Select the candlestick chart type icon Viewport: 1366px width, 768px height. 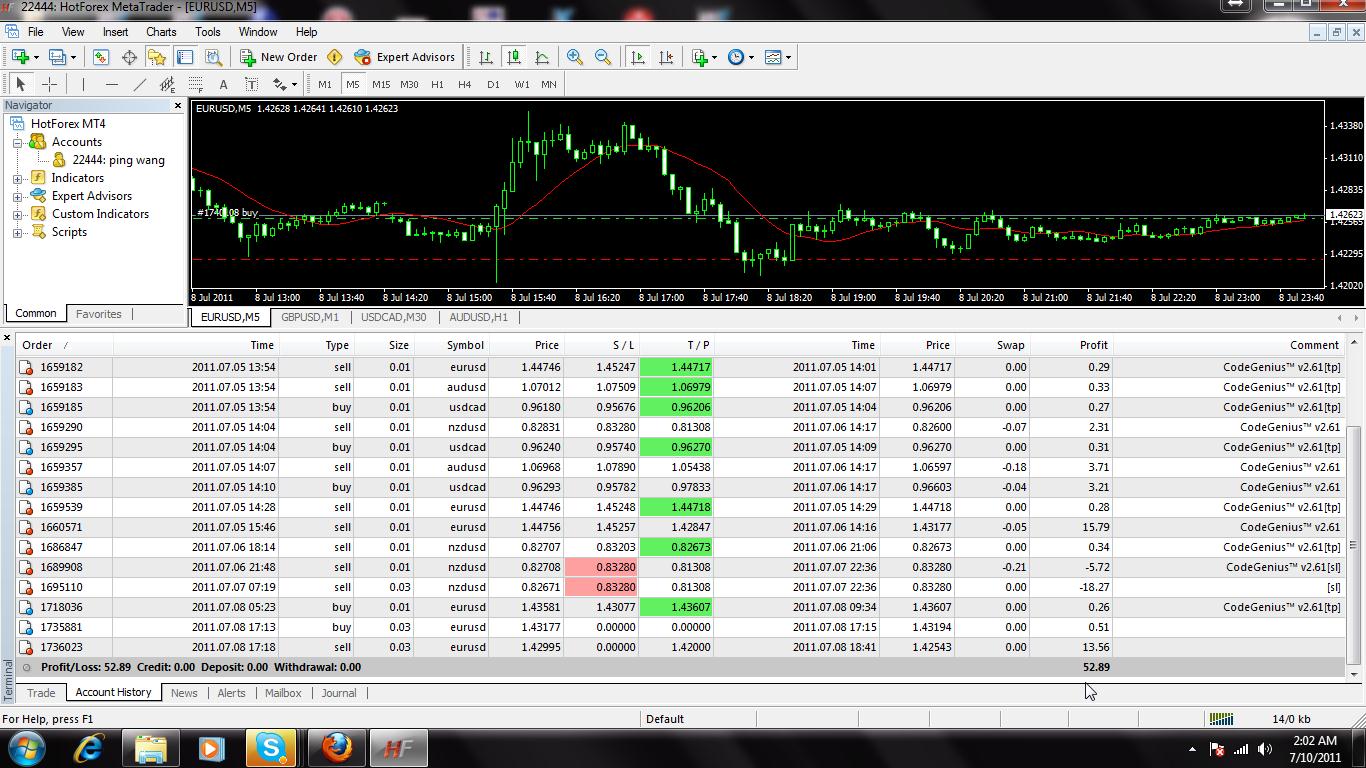tap(513, 57)
